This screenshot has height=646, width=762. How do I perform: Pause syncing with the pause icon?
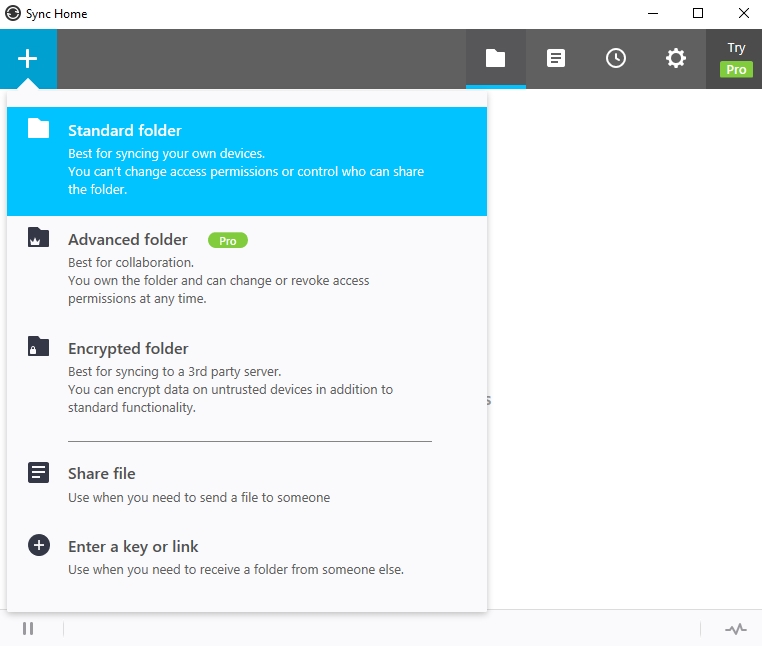pos(28,629)
